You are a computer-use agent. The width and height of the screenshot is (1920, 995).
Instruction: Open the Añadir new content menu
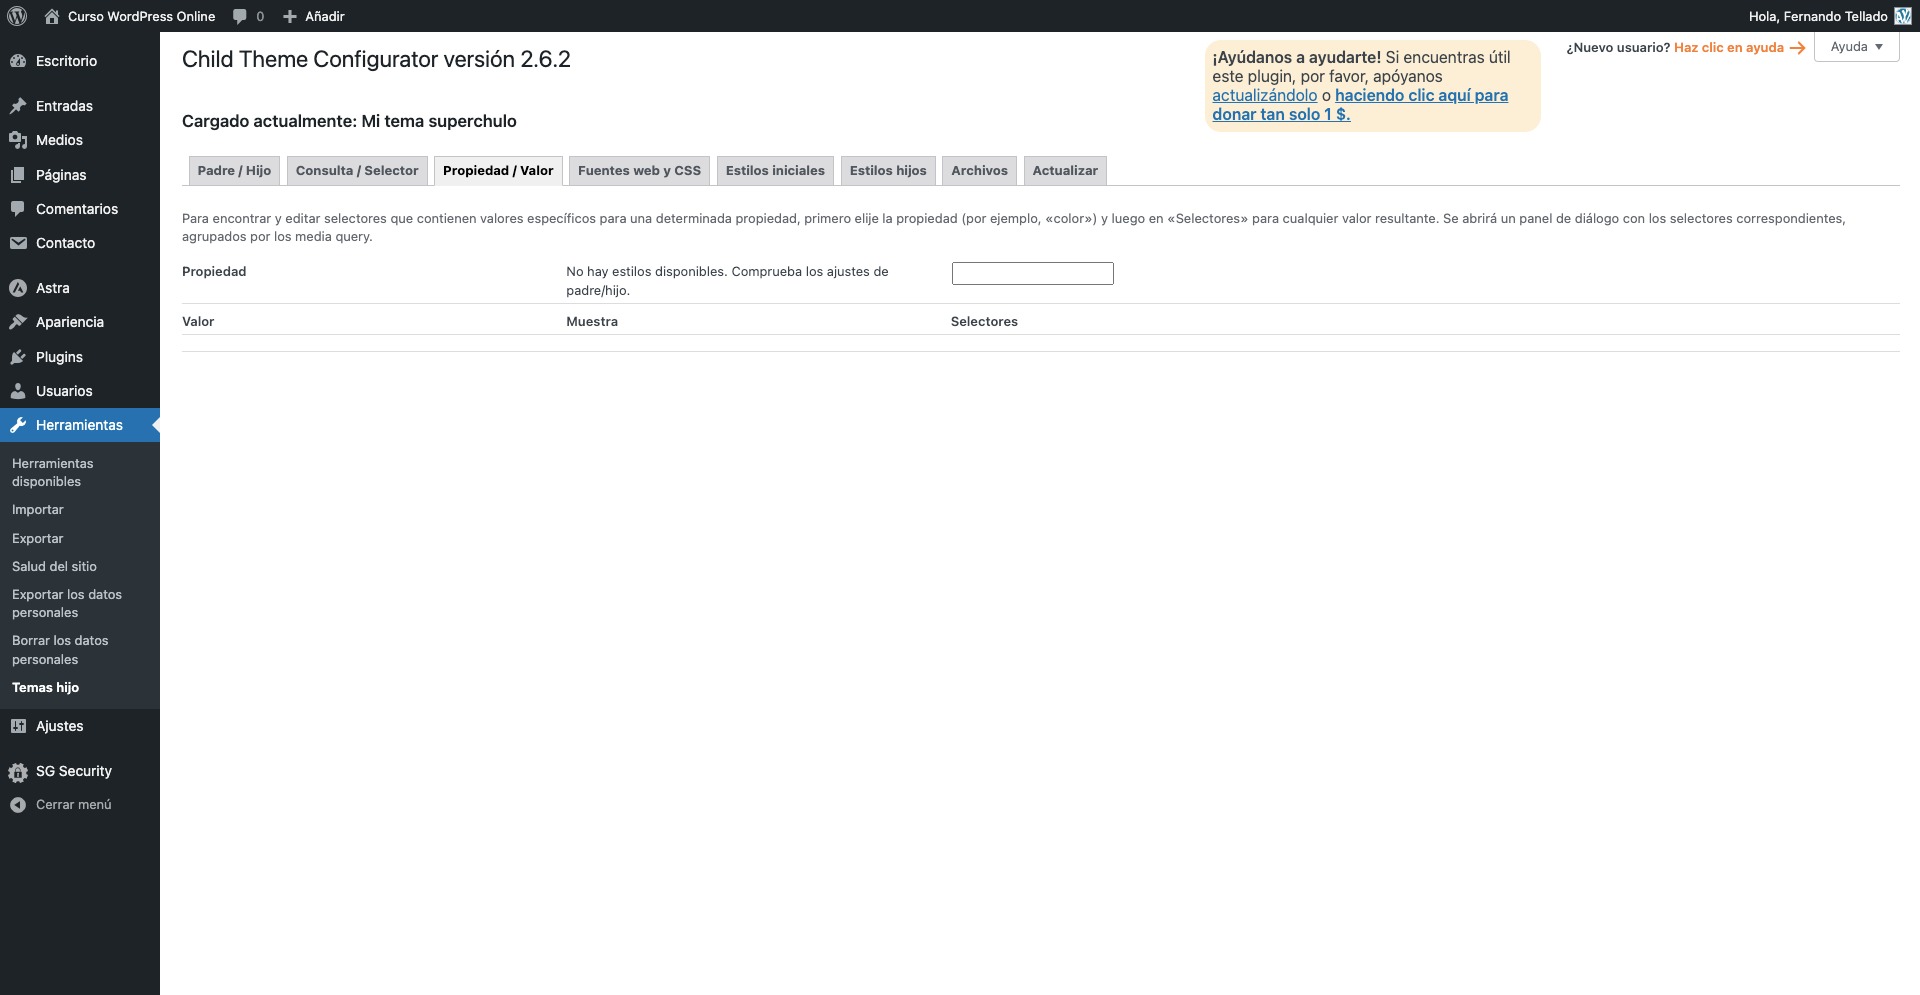point(314,16)
